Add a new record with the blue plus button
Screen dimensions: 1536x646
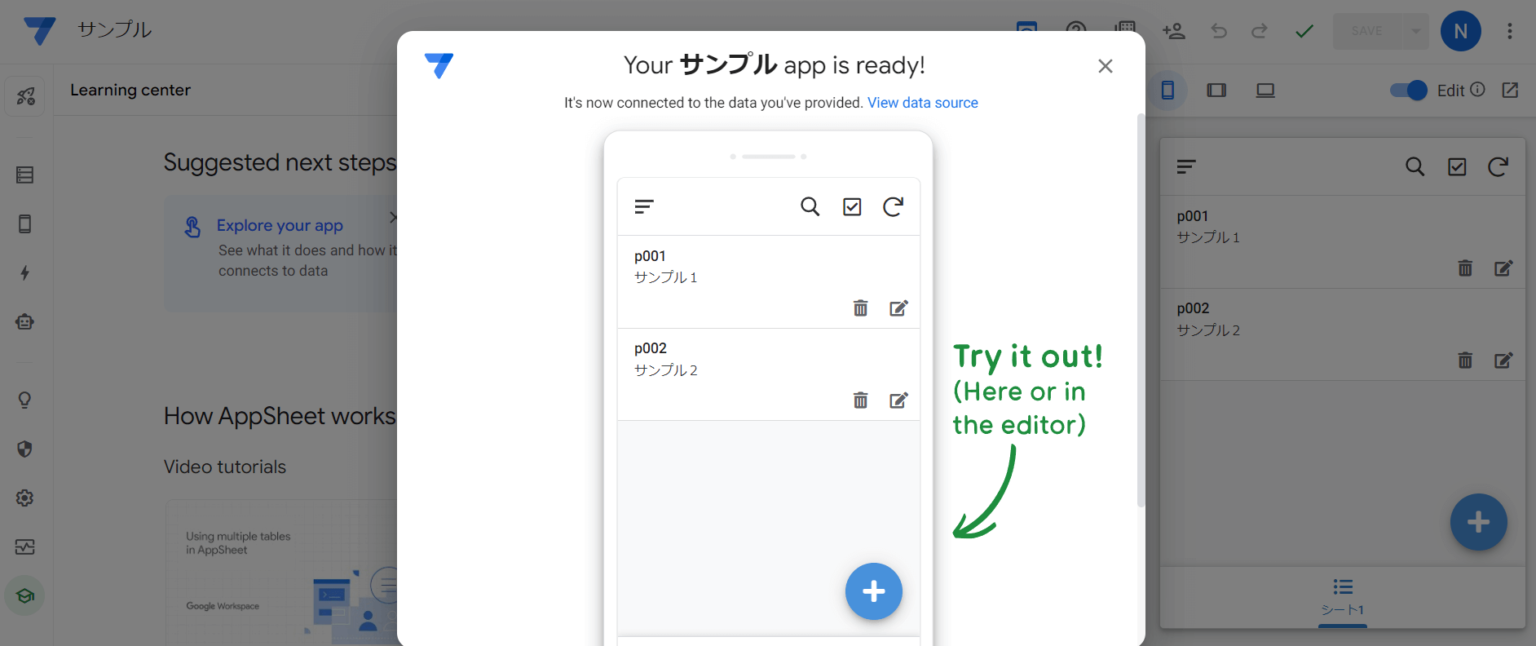pos(874,591)
